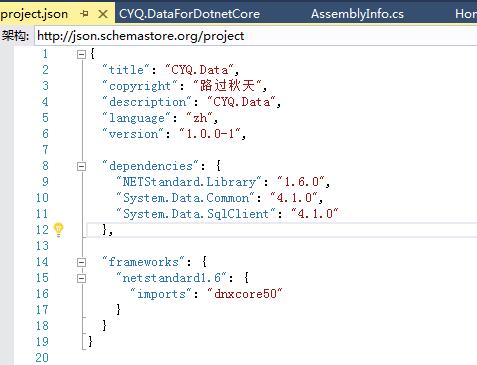Click the "zh" value
This screenshot has height=365, width=477.
point(199,118)
